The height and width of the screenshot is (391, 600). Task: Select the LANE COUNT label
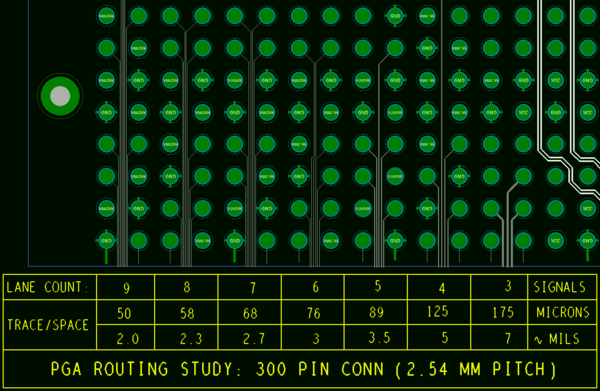point(47,287)
